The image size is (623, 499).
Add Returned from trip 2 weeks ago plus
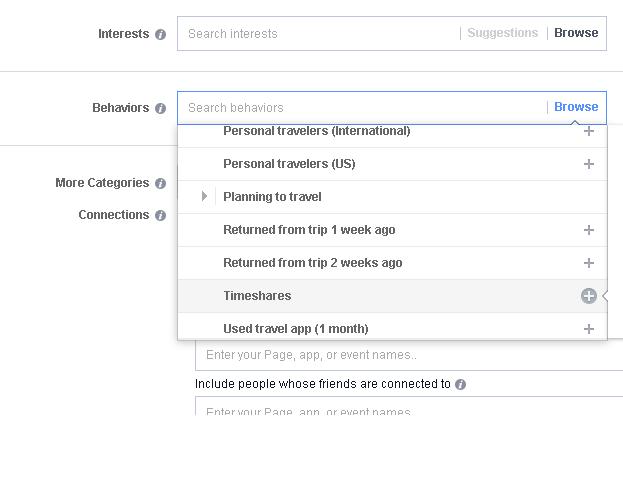589,263
